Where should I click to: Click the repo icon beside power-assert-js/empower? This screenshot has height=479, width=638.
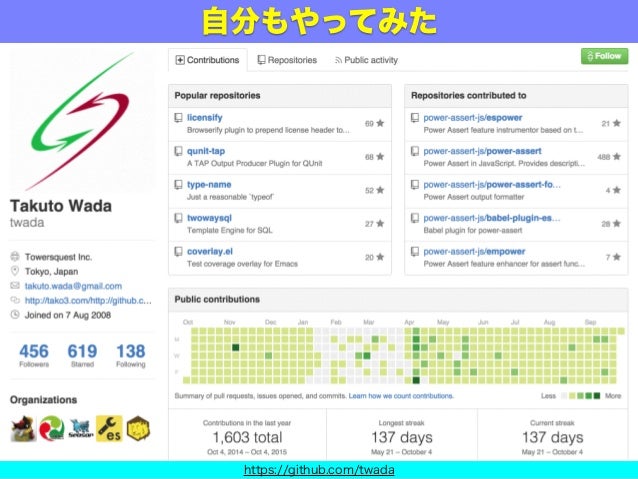pyautogui.click(x=415, y=252)
